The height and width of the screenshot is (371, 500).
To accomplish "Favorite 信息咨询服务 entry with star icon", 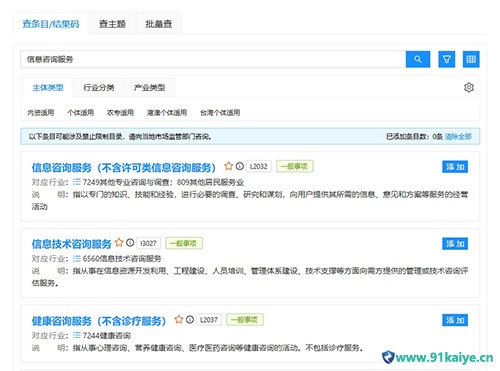I will coord(228,166).
